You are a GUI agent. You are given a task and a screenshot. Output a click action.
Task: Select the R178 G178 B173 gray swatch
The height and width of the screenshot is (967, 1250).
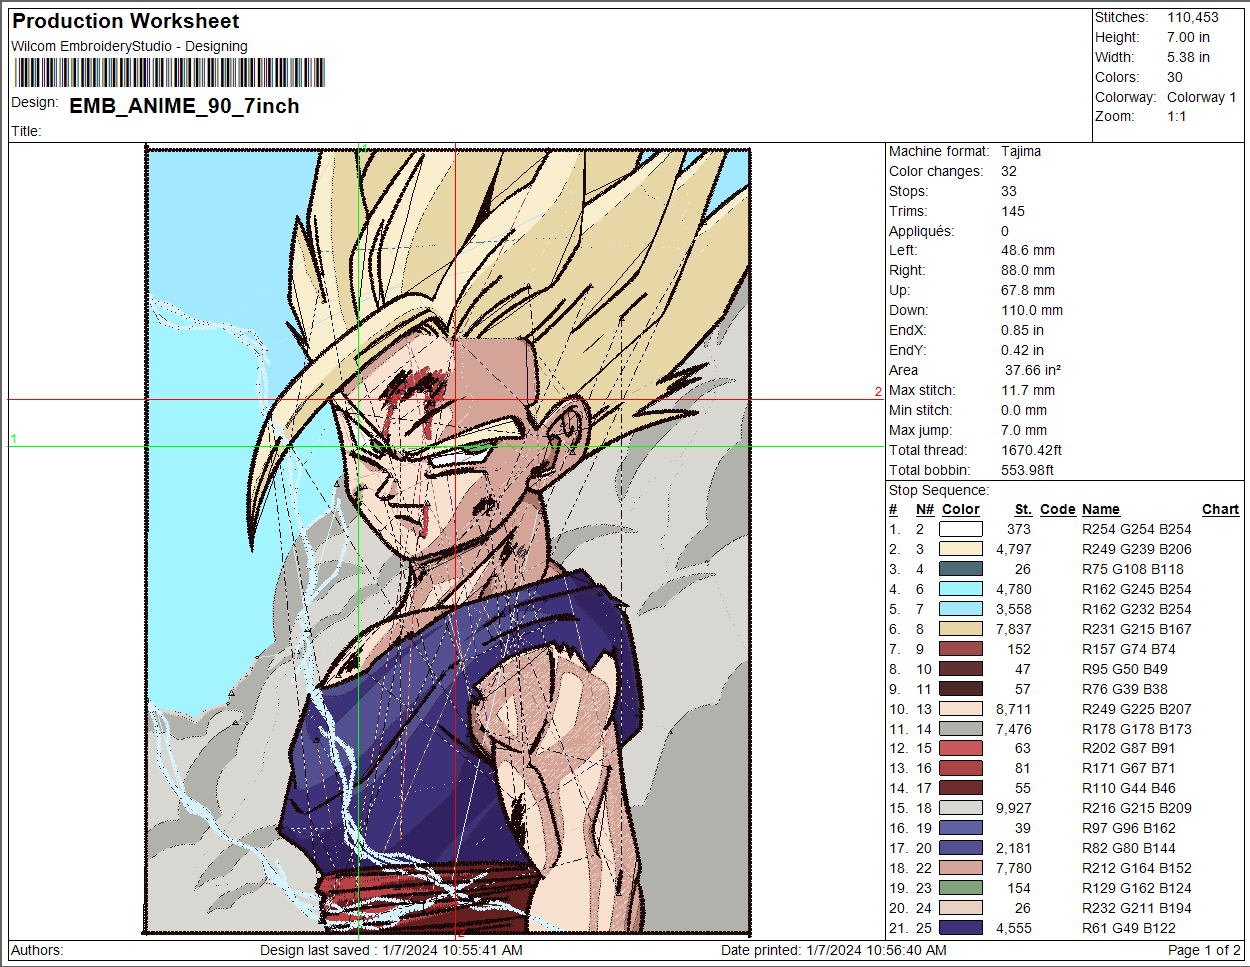960,729
